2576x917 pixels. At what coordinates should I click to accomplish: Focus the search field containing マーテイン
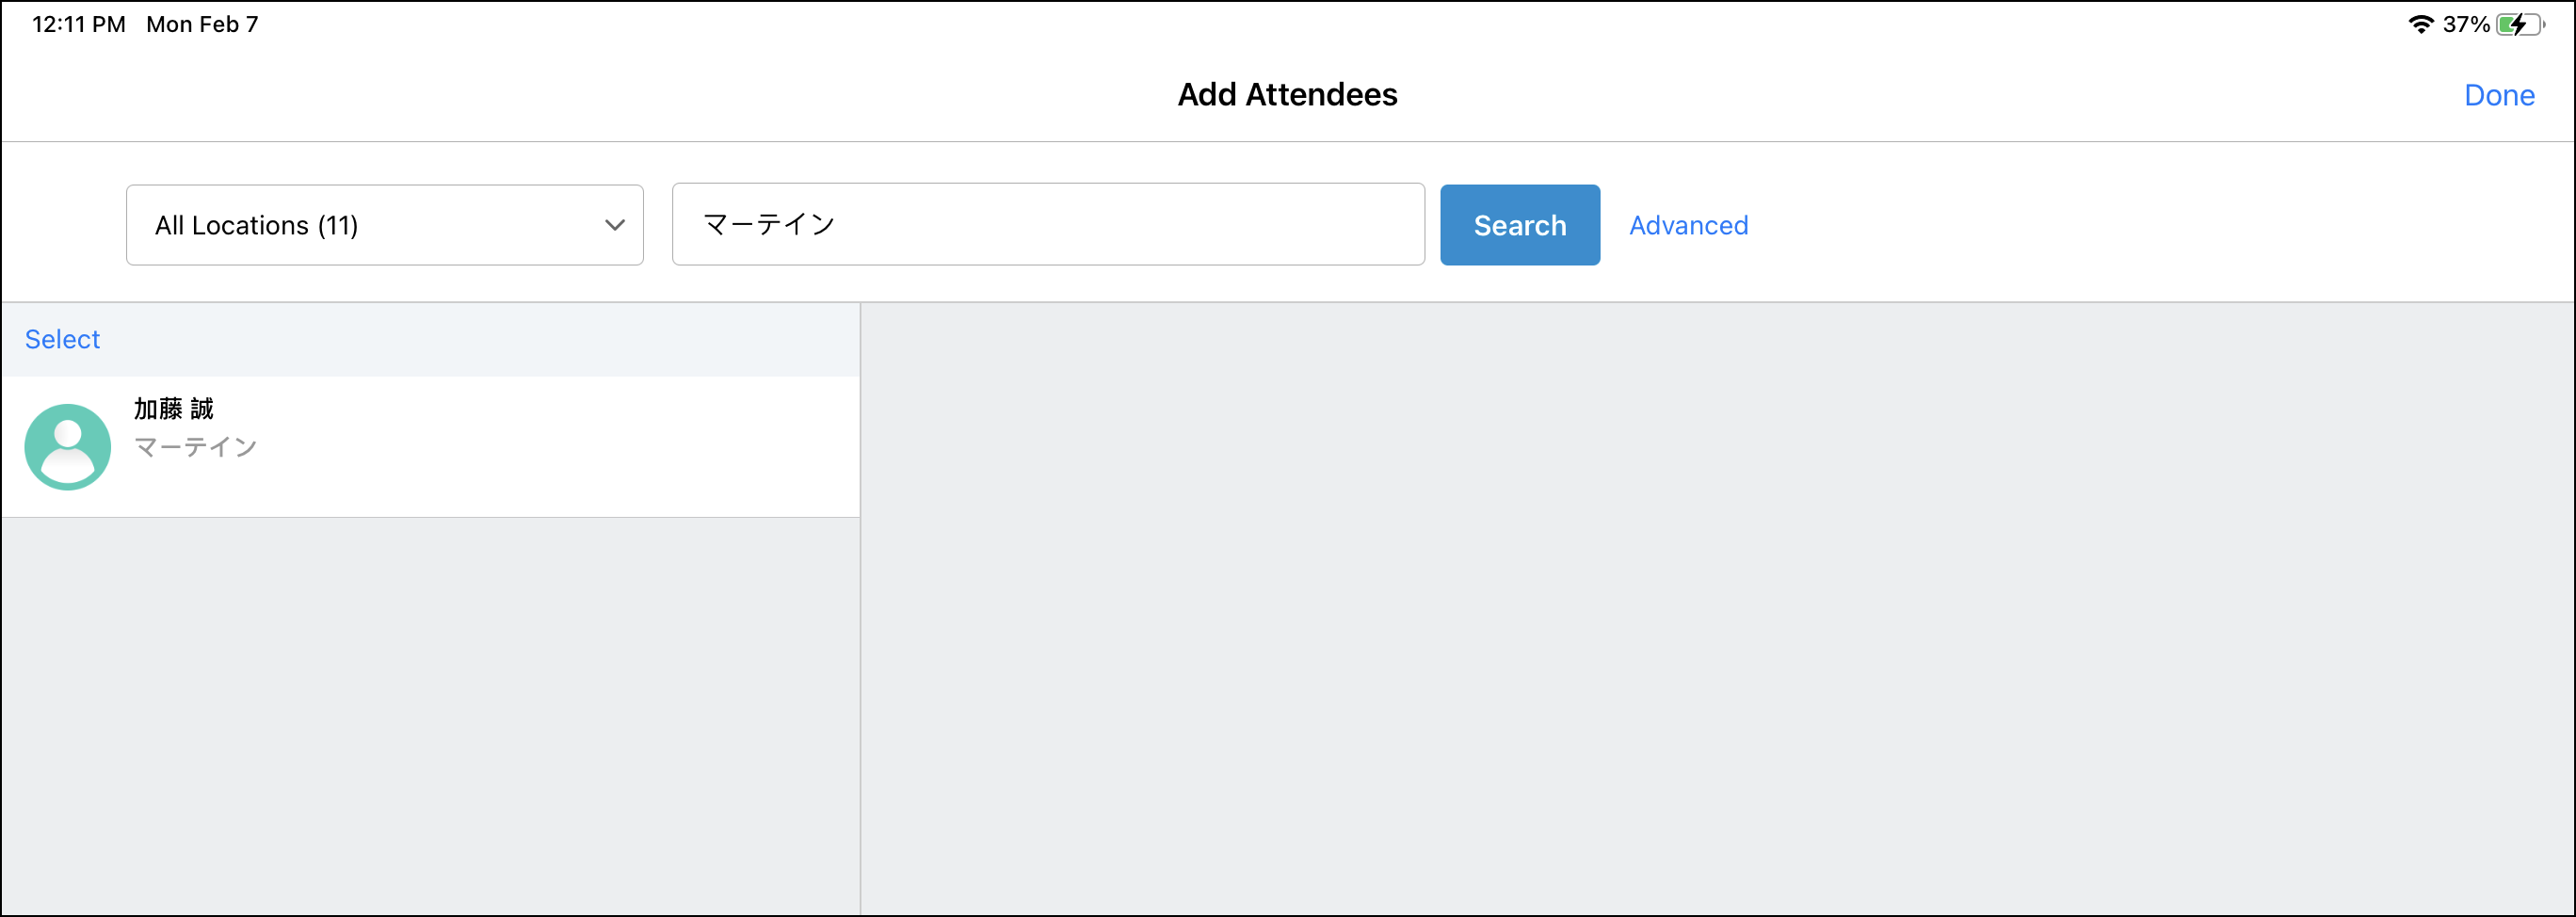[x=1047, y=225]
